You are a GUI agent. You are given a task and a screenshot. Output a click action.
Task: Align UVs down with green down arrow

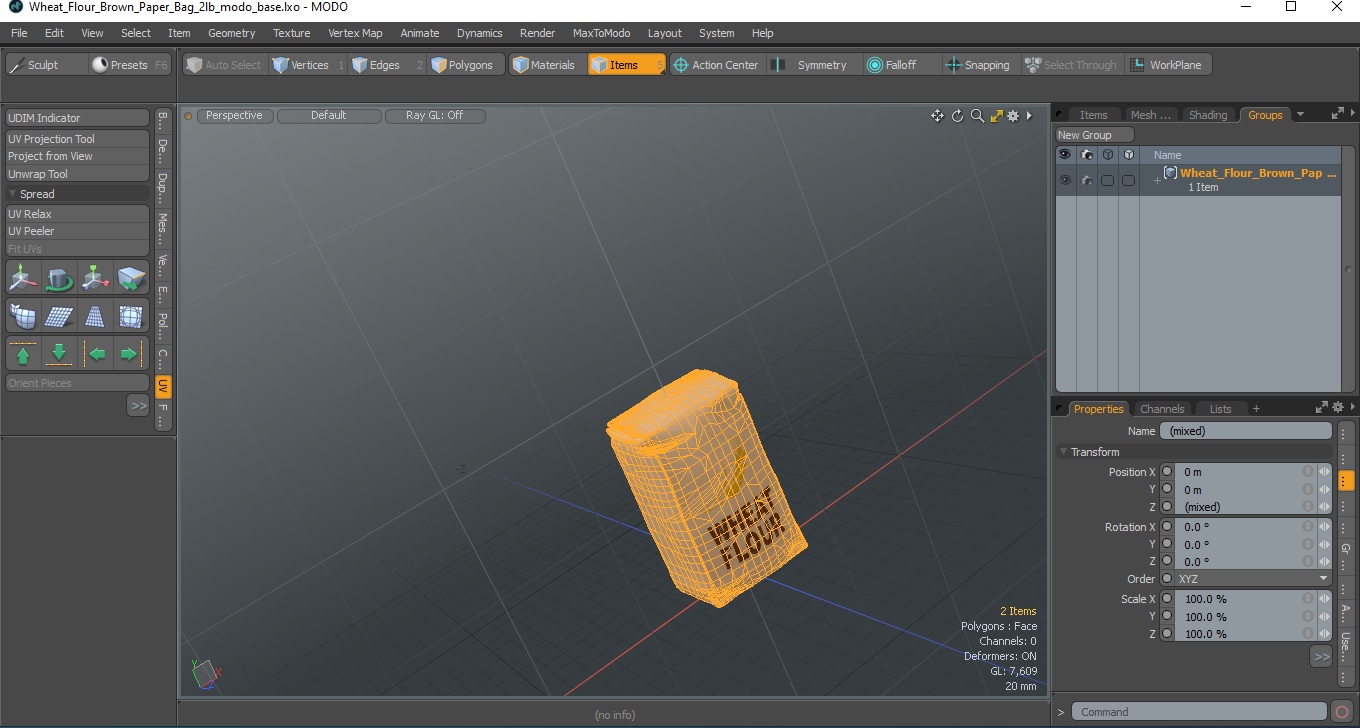tap(59, 354)
